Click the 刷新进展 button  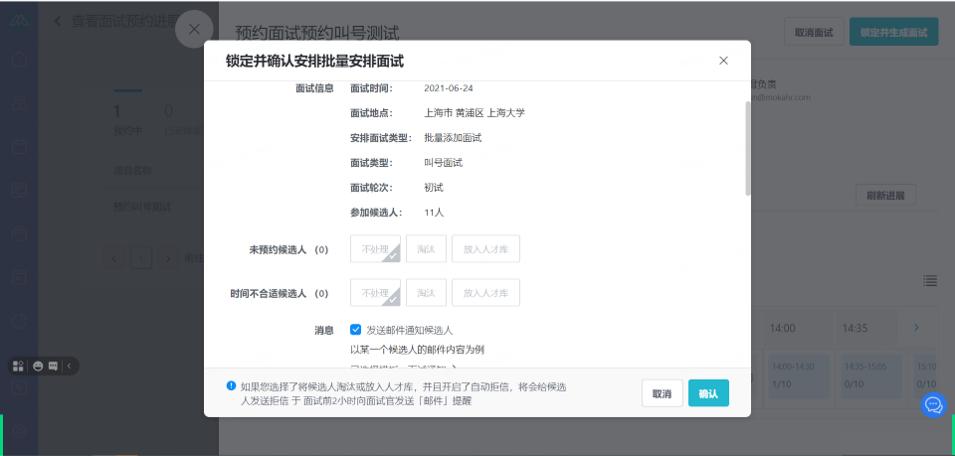(x=886, y=195)
